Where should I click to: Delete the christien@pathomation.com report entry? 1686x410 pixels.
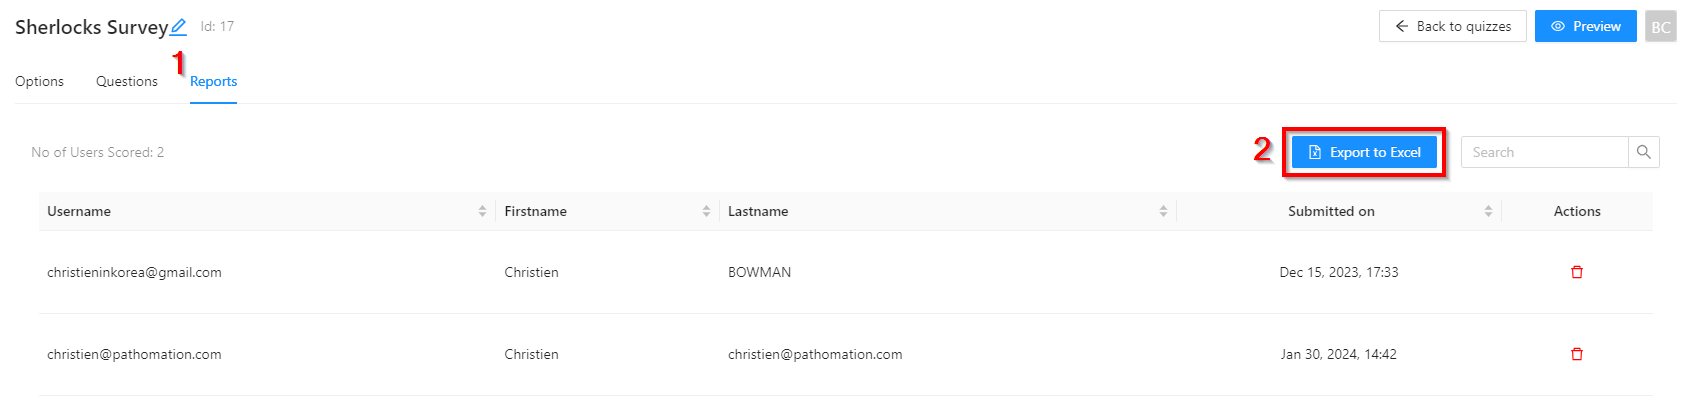[x=1576, y=354]
